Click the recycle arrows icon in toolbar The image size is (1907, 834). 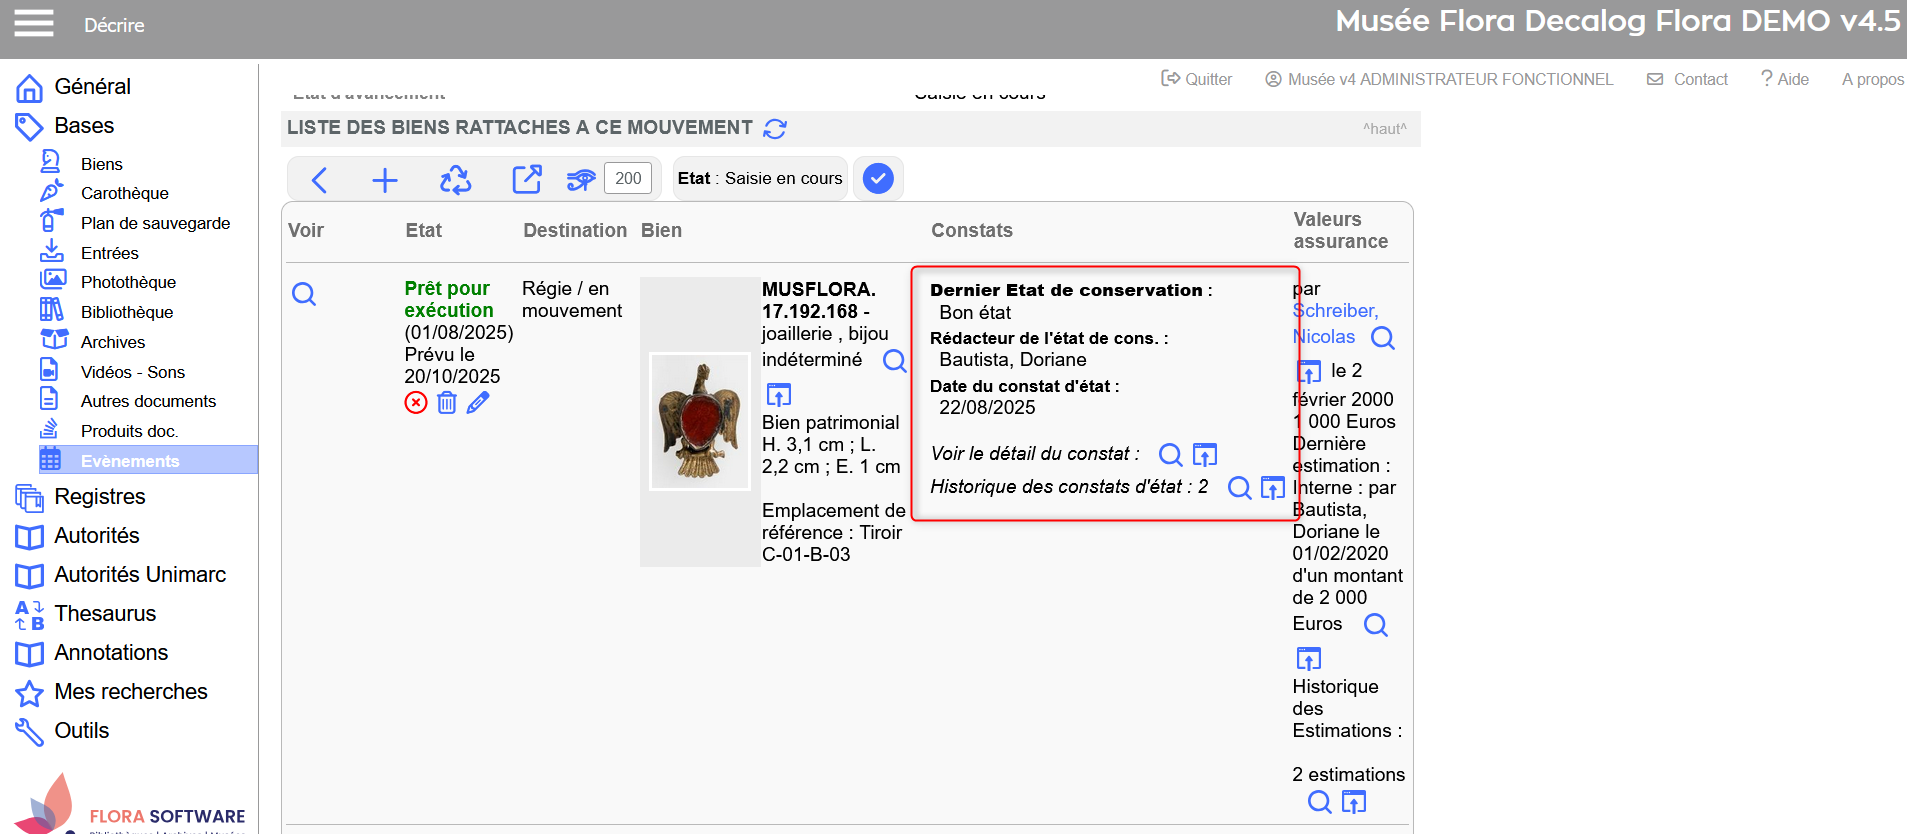(455, 180)
